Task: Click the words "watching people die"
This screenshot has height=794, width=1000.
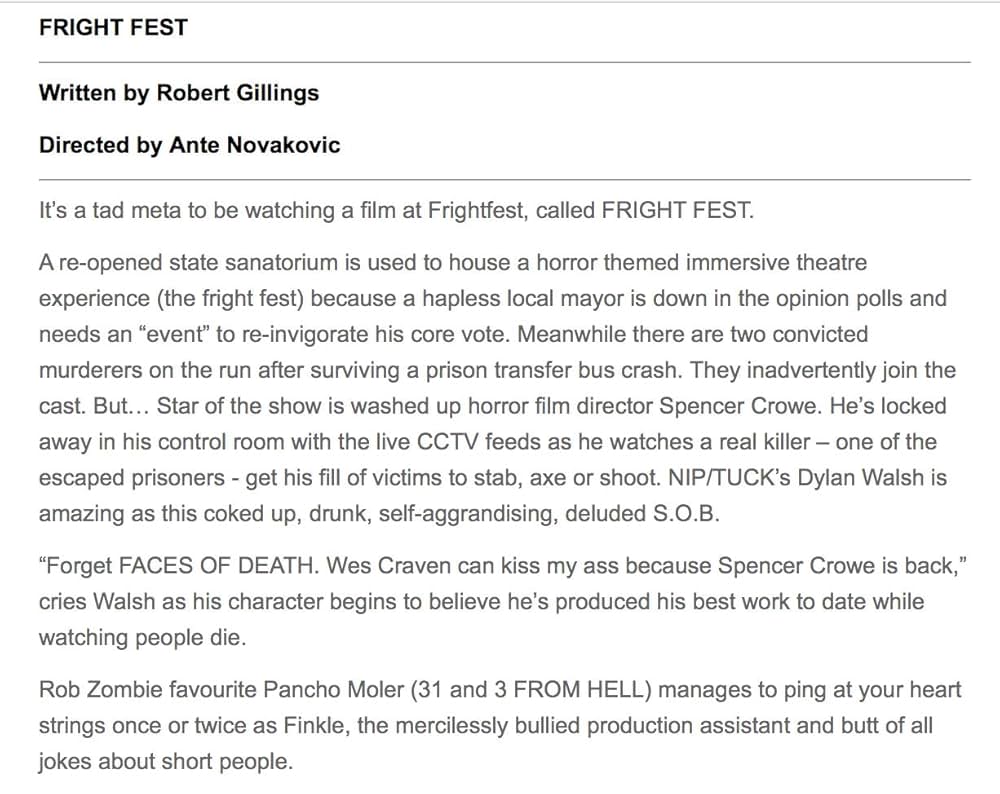Action: [x=141, y=639]
